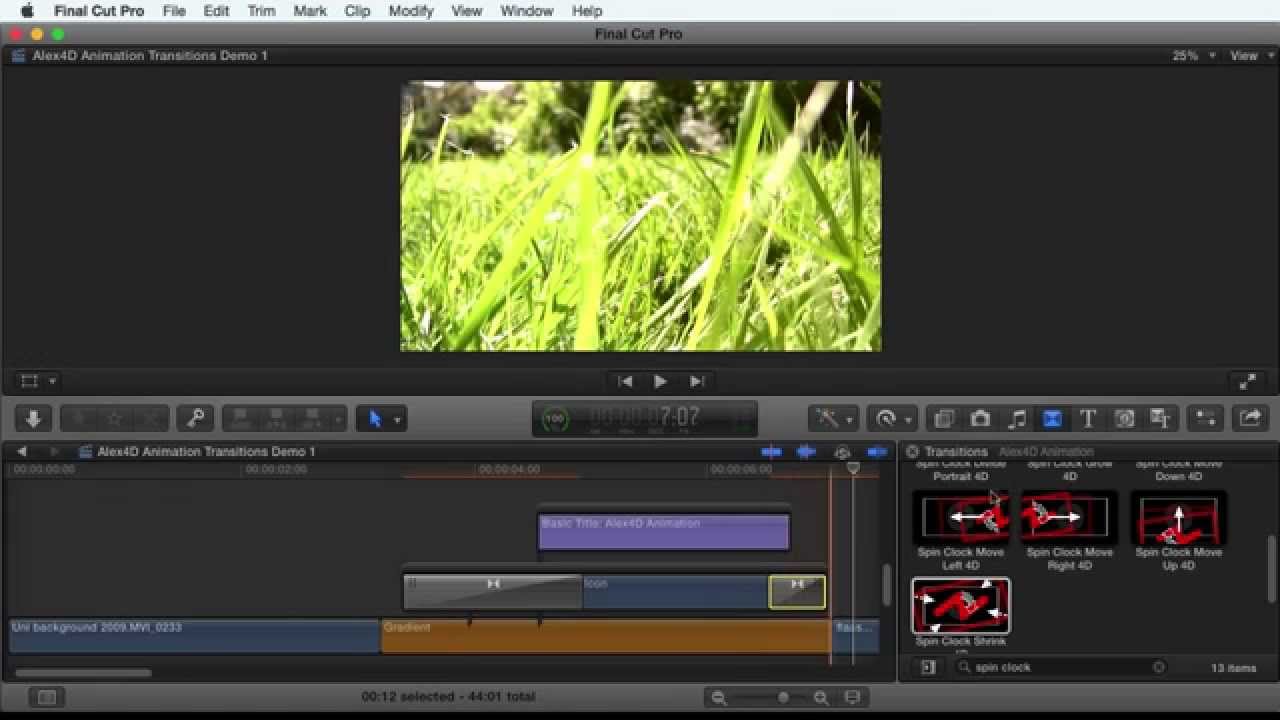
Task: Toggle the Transitions browser button
Action: [1052, 419]
